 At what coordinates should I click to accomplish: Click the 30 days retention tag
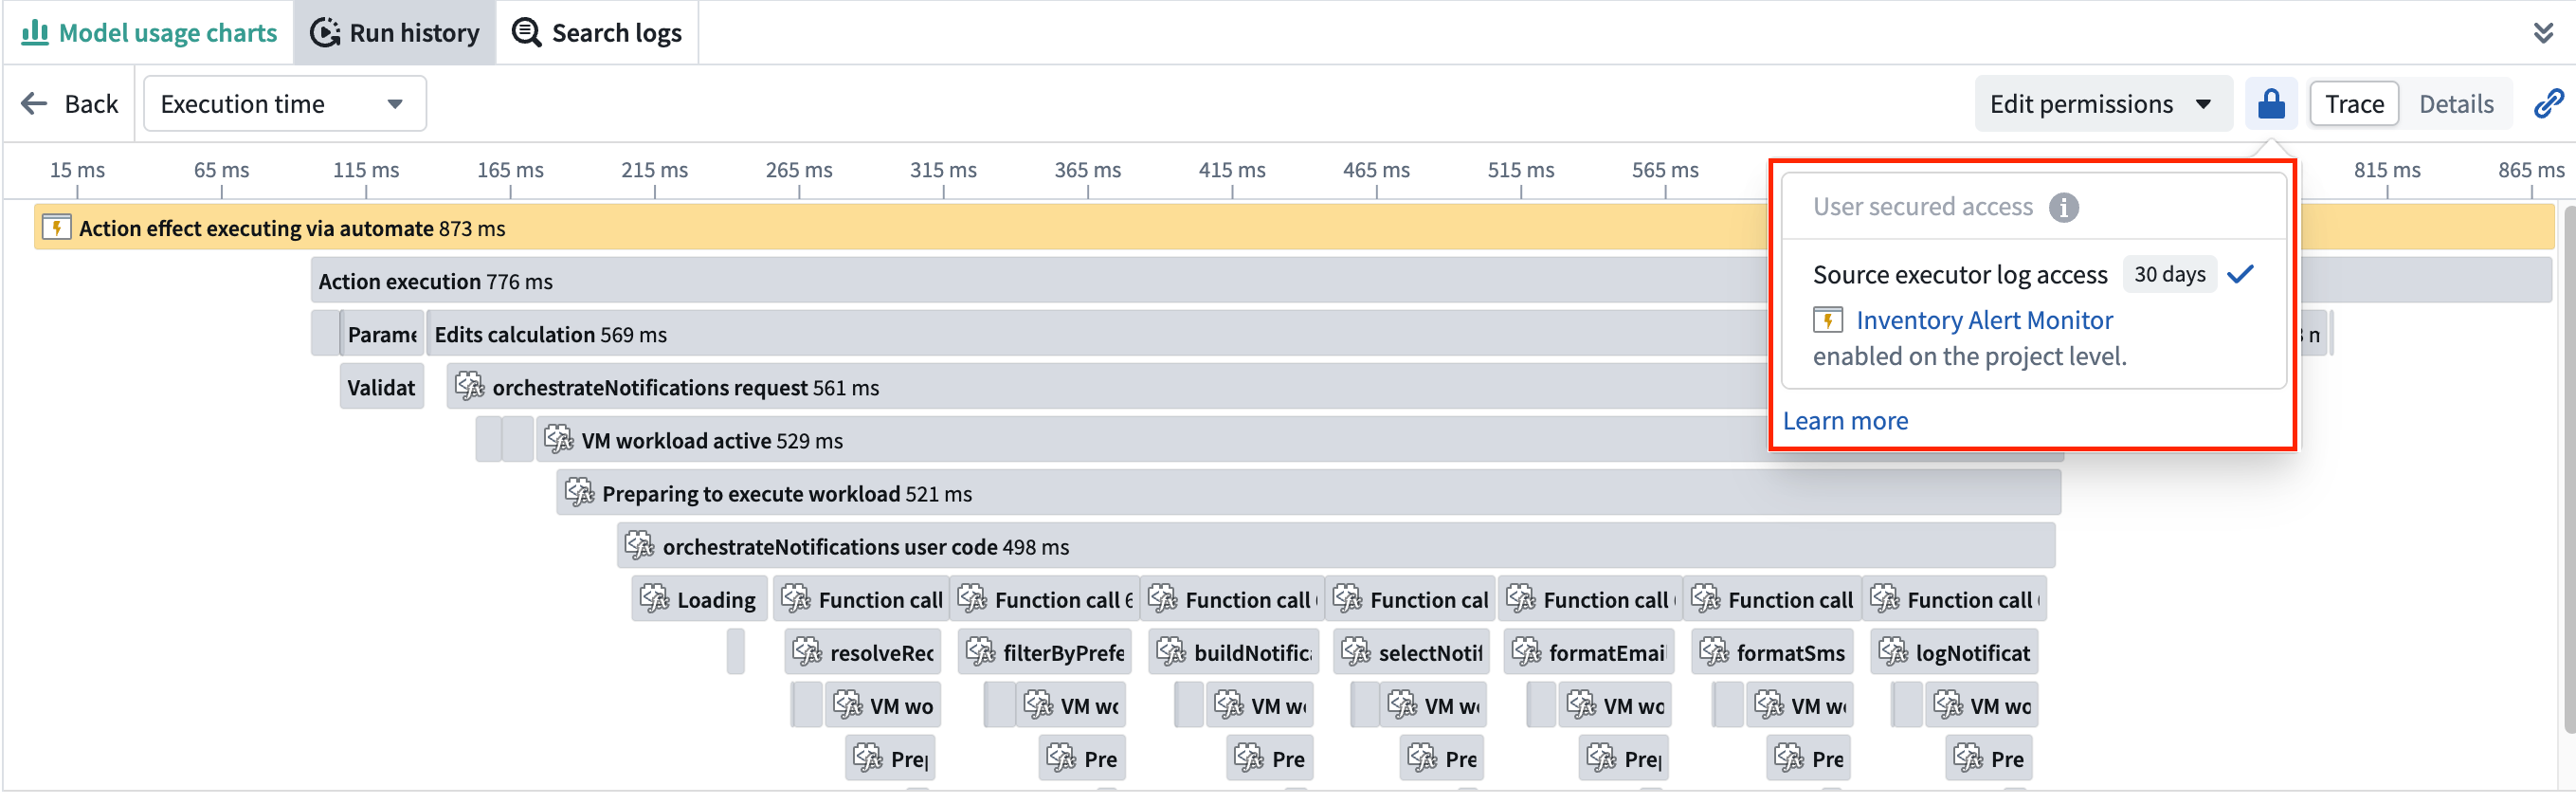click(x=2168, y=274)
